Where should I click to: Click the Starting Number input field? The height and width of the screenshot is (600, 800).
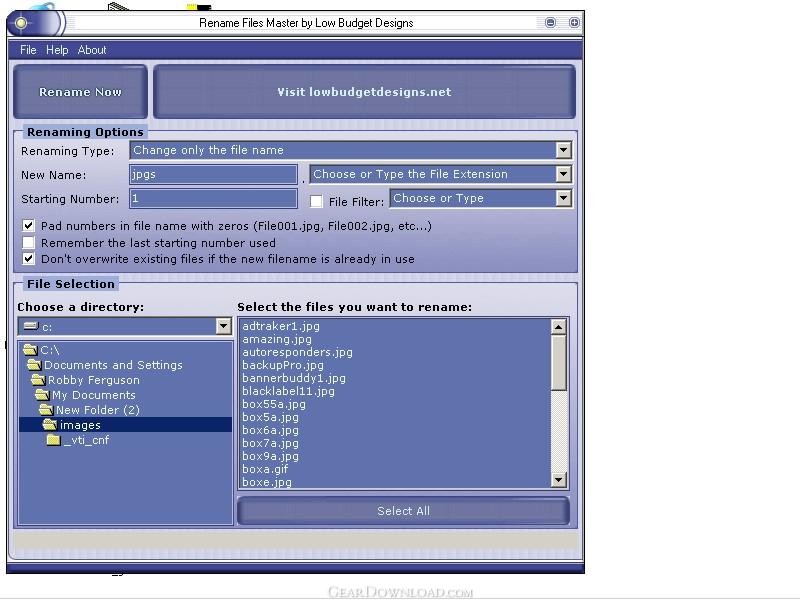tap(213, 198)
